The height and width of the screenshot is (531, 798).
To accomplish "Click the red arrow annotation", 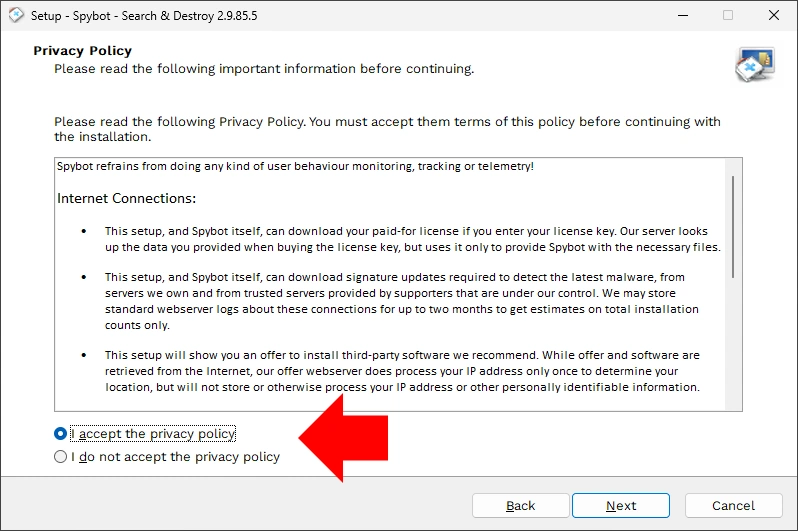I will (344, 438).
